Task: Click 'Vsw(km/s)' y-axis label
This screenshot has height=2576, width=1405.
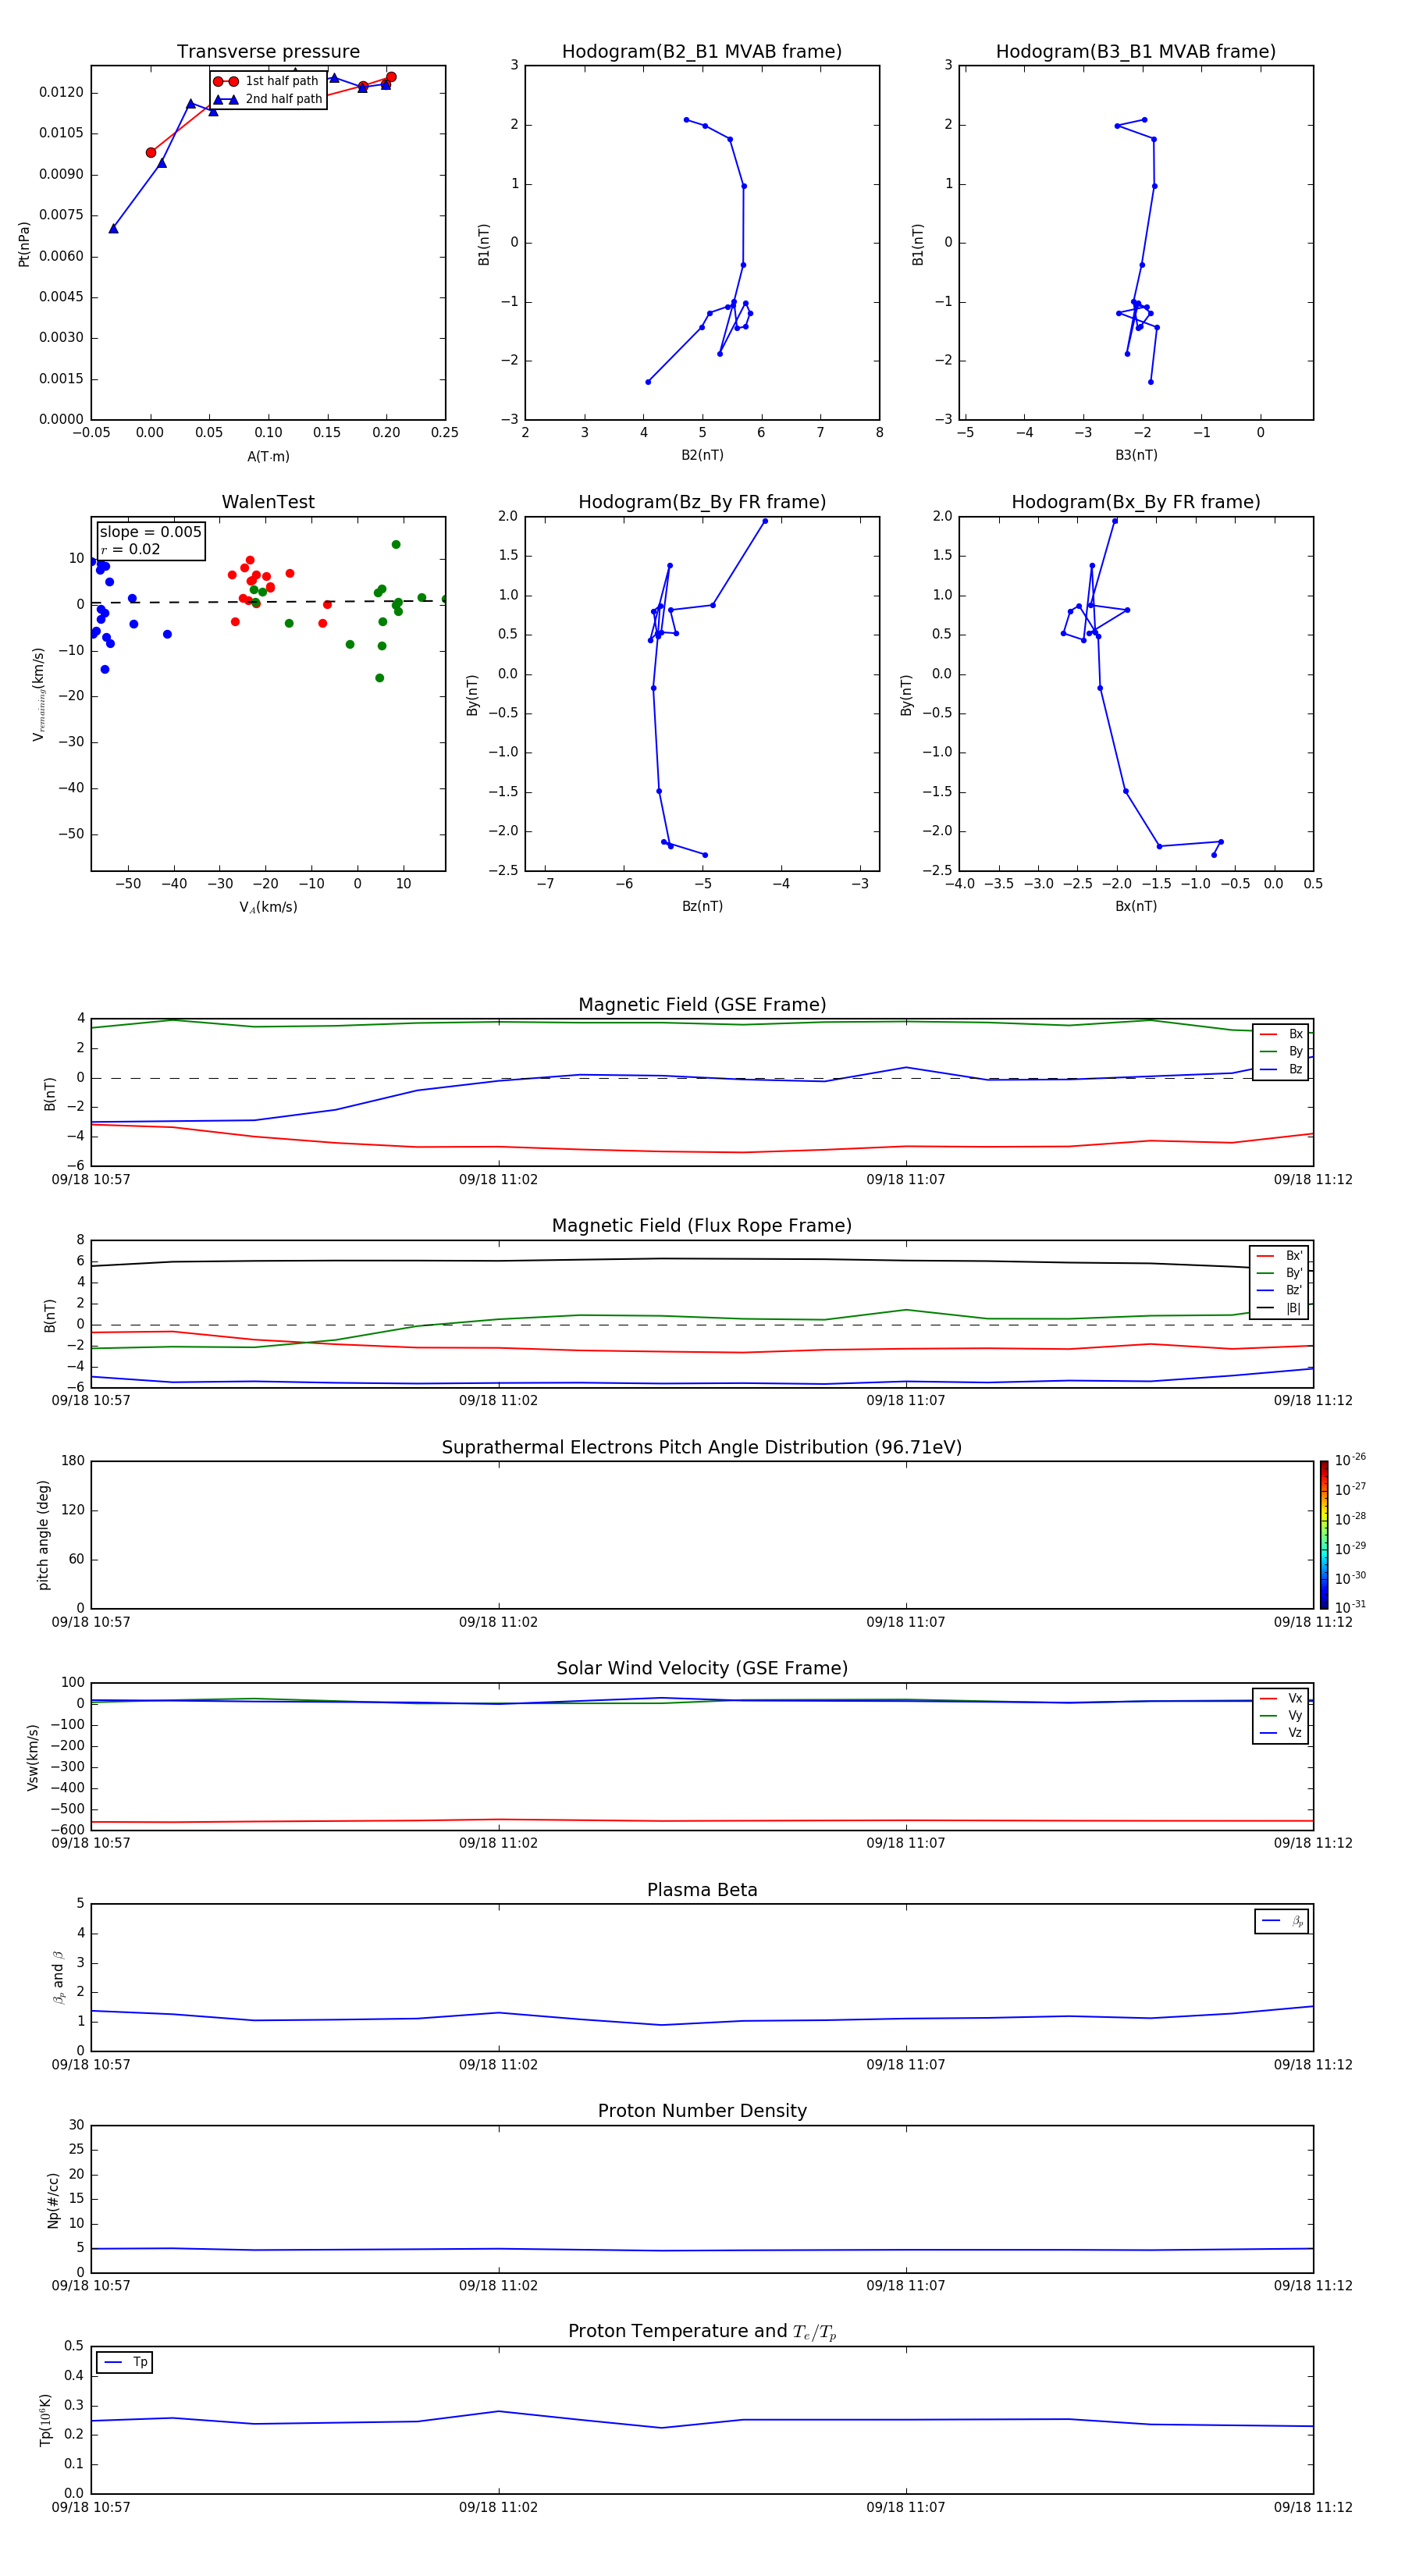Action: pyautogui.click(x=33, y=1757)
